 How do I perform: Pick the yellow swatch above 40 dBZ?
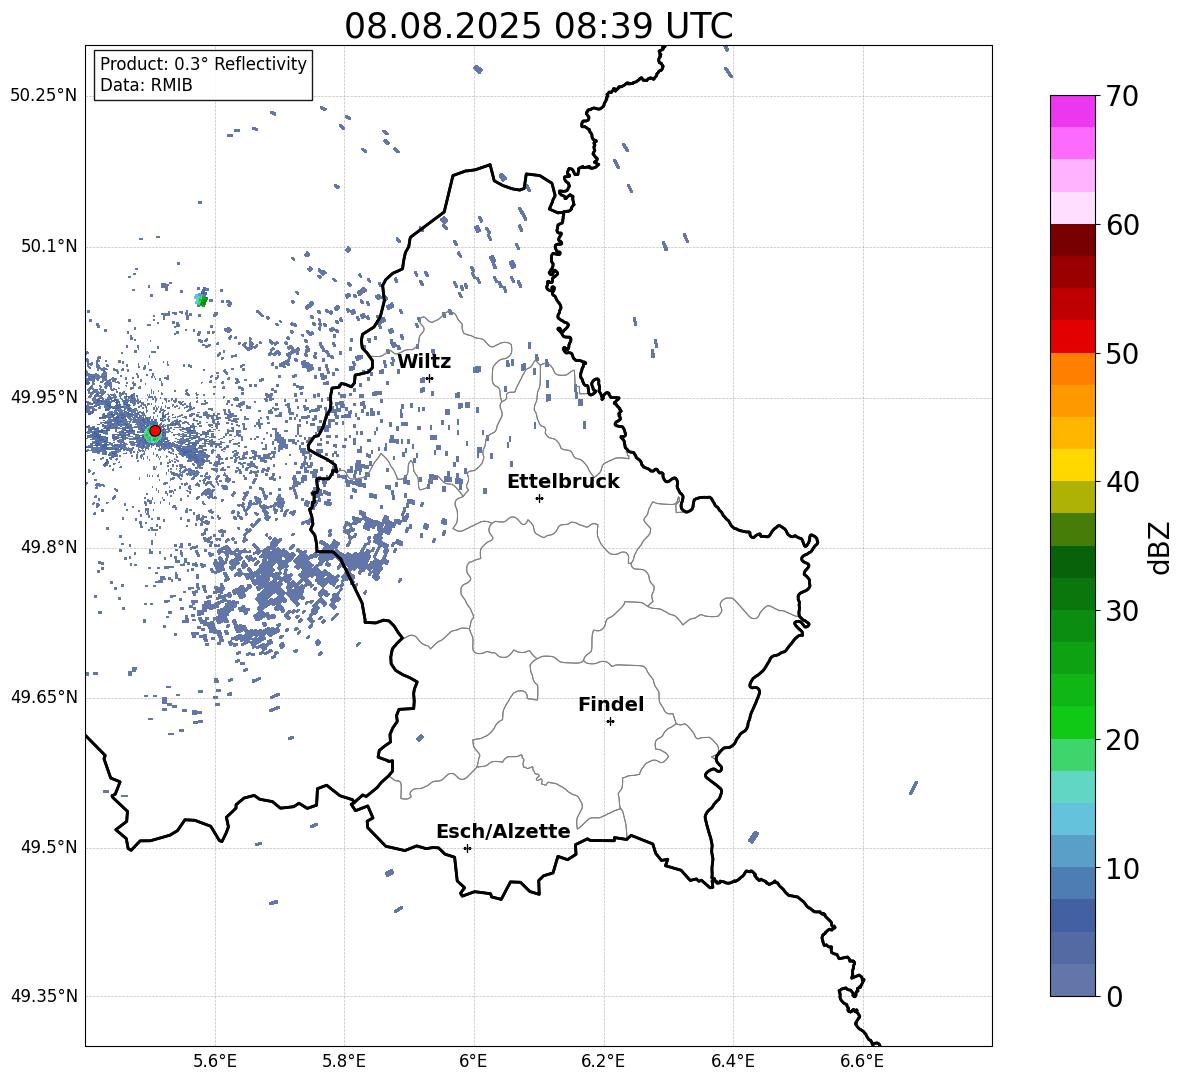pos(1072,465)
